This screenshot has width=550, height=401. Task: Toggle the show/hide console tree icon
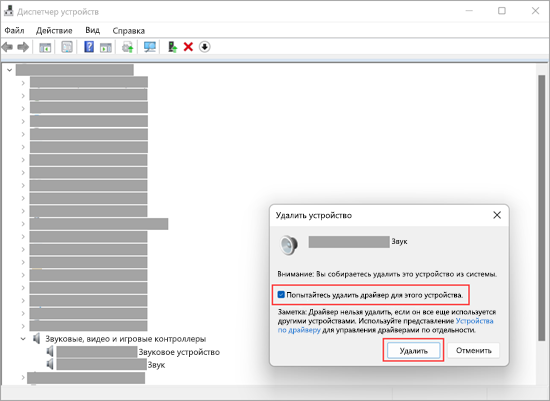45,47
